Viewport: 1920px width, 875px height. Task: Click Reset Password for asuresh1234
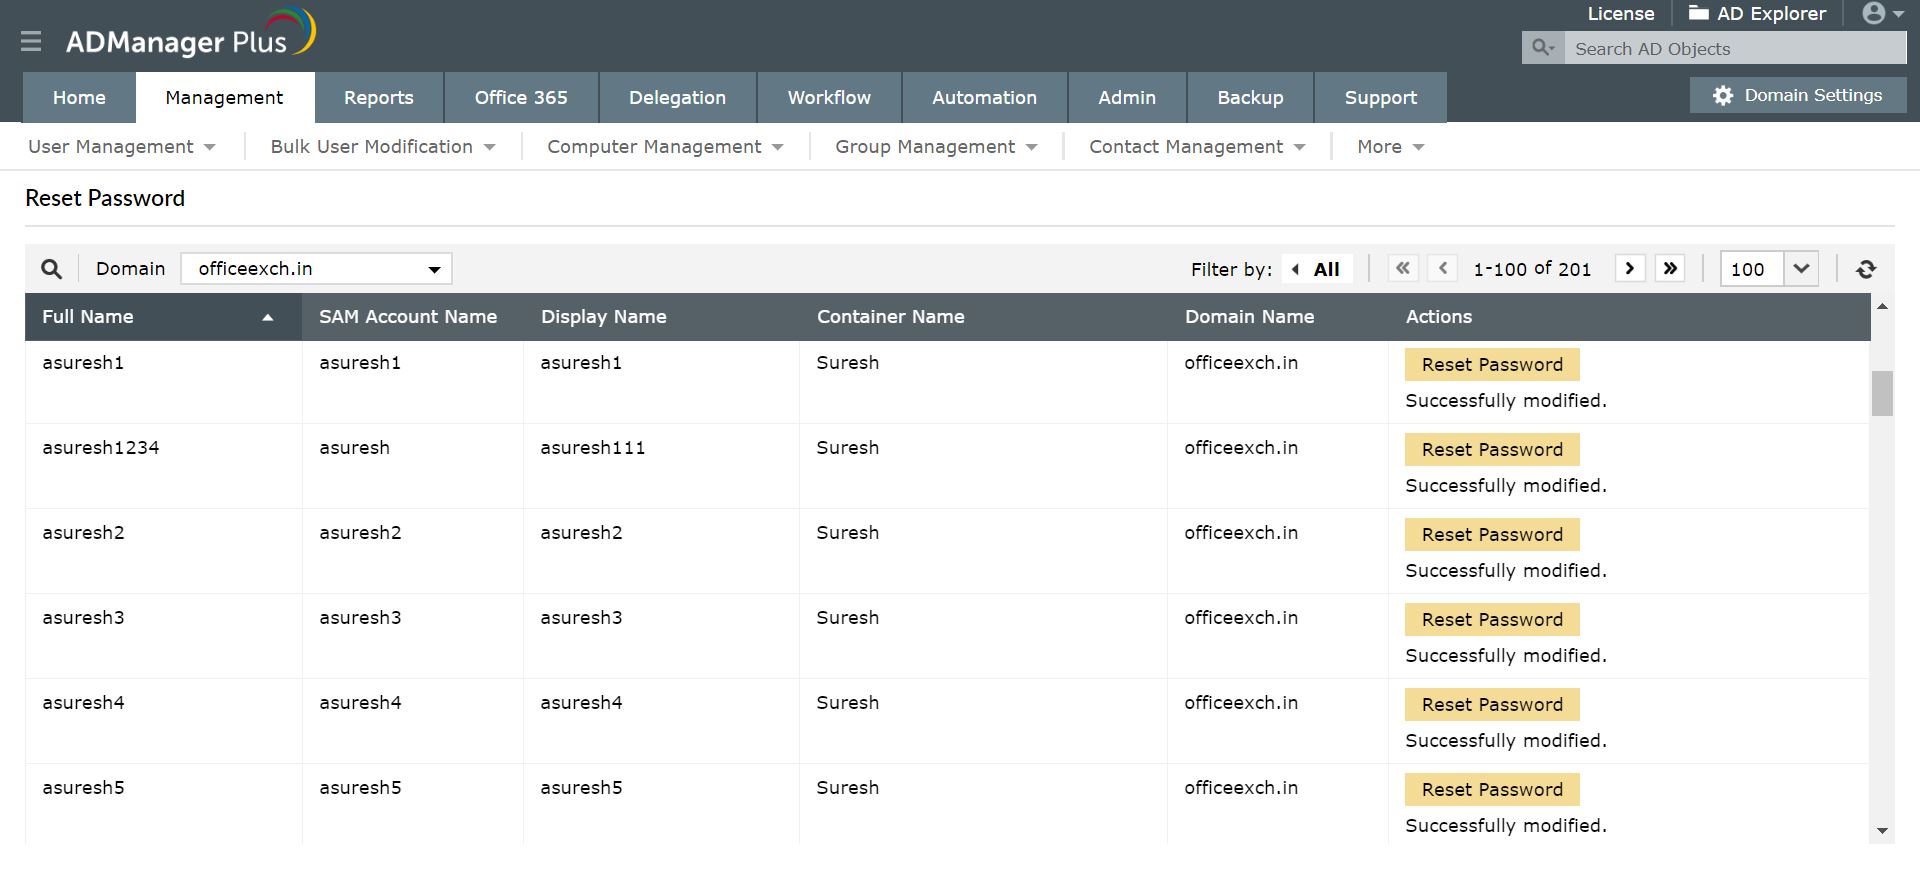pos(1492,450)
